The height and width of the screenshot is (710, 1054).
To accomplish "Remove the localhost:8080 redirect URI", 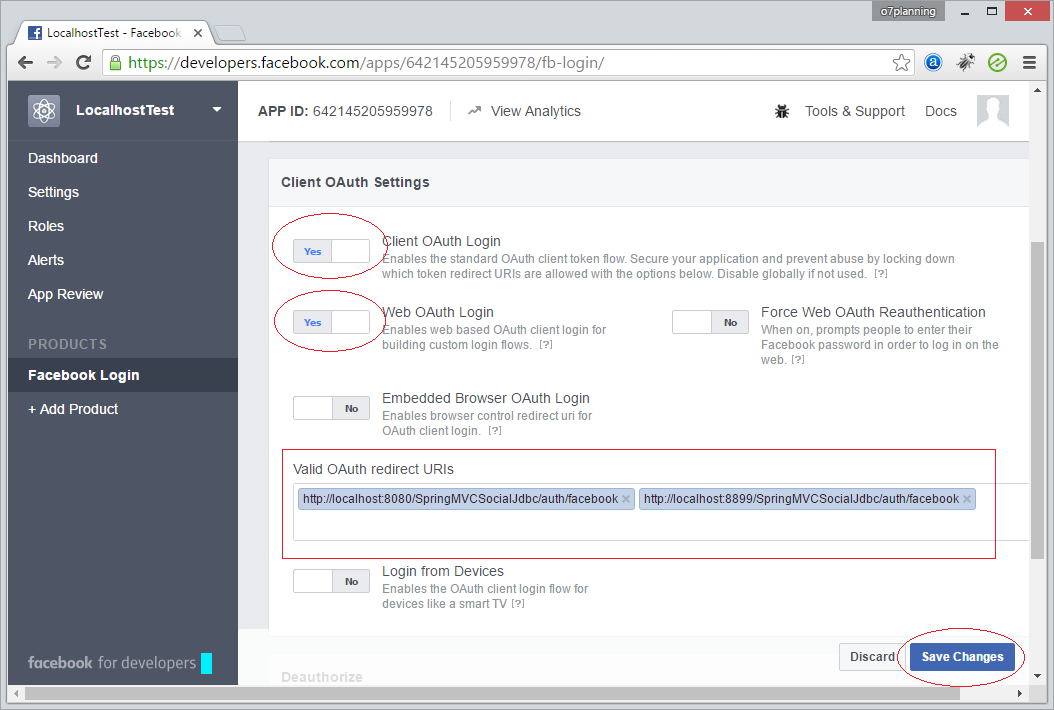I will coord(626,499).
